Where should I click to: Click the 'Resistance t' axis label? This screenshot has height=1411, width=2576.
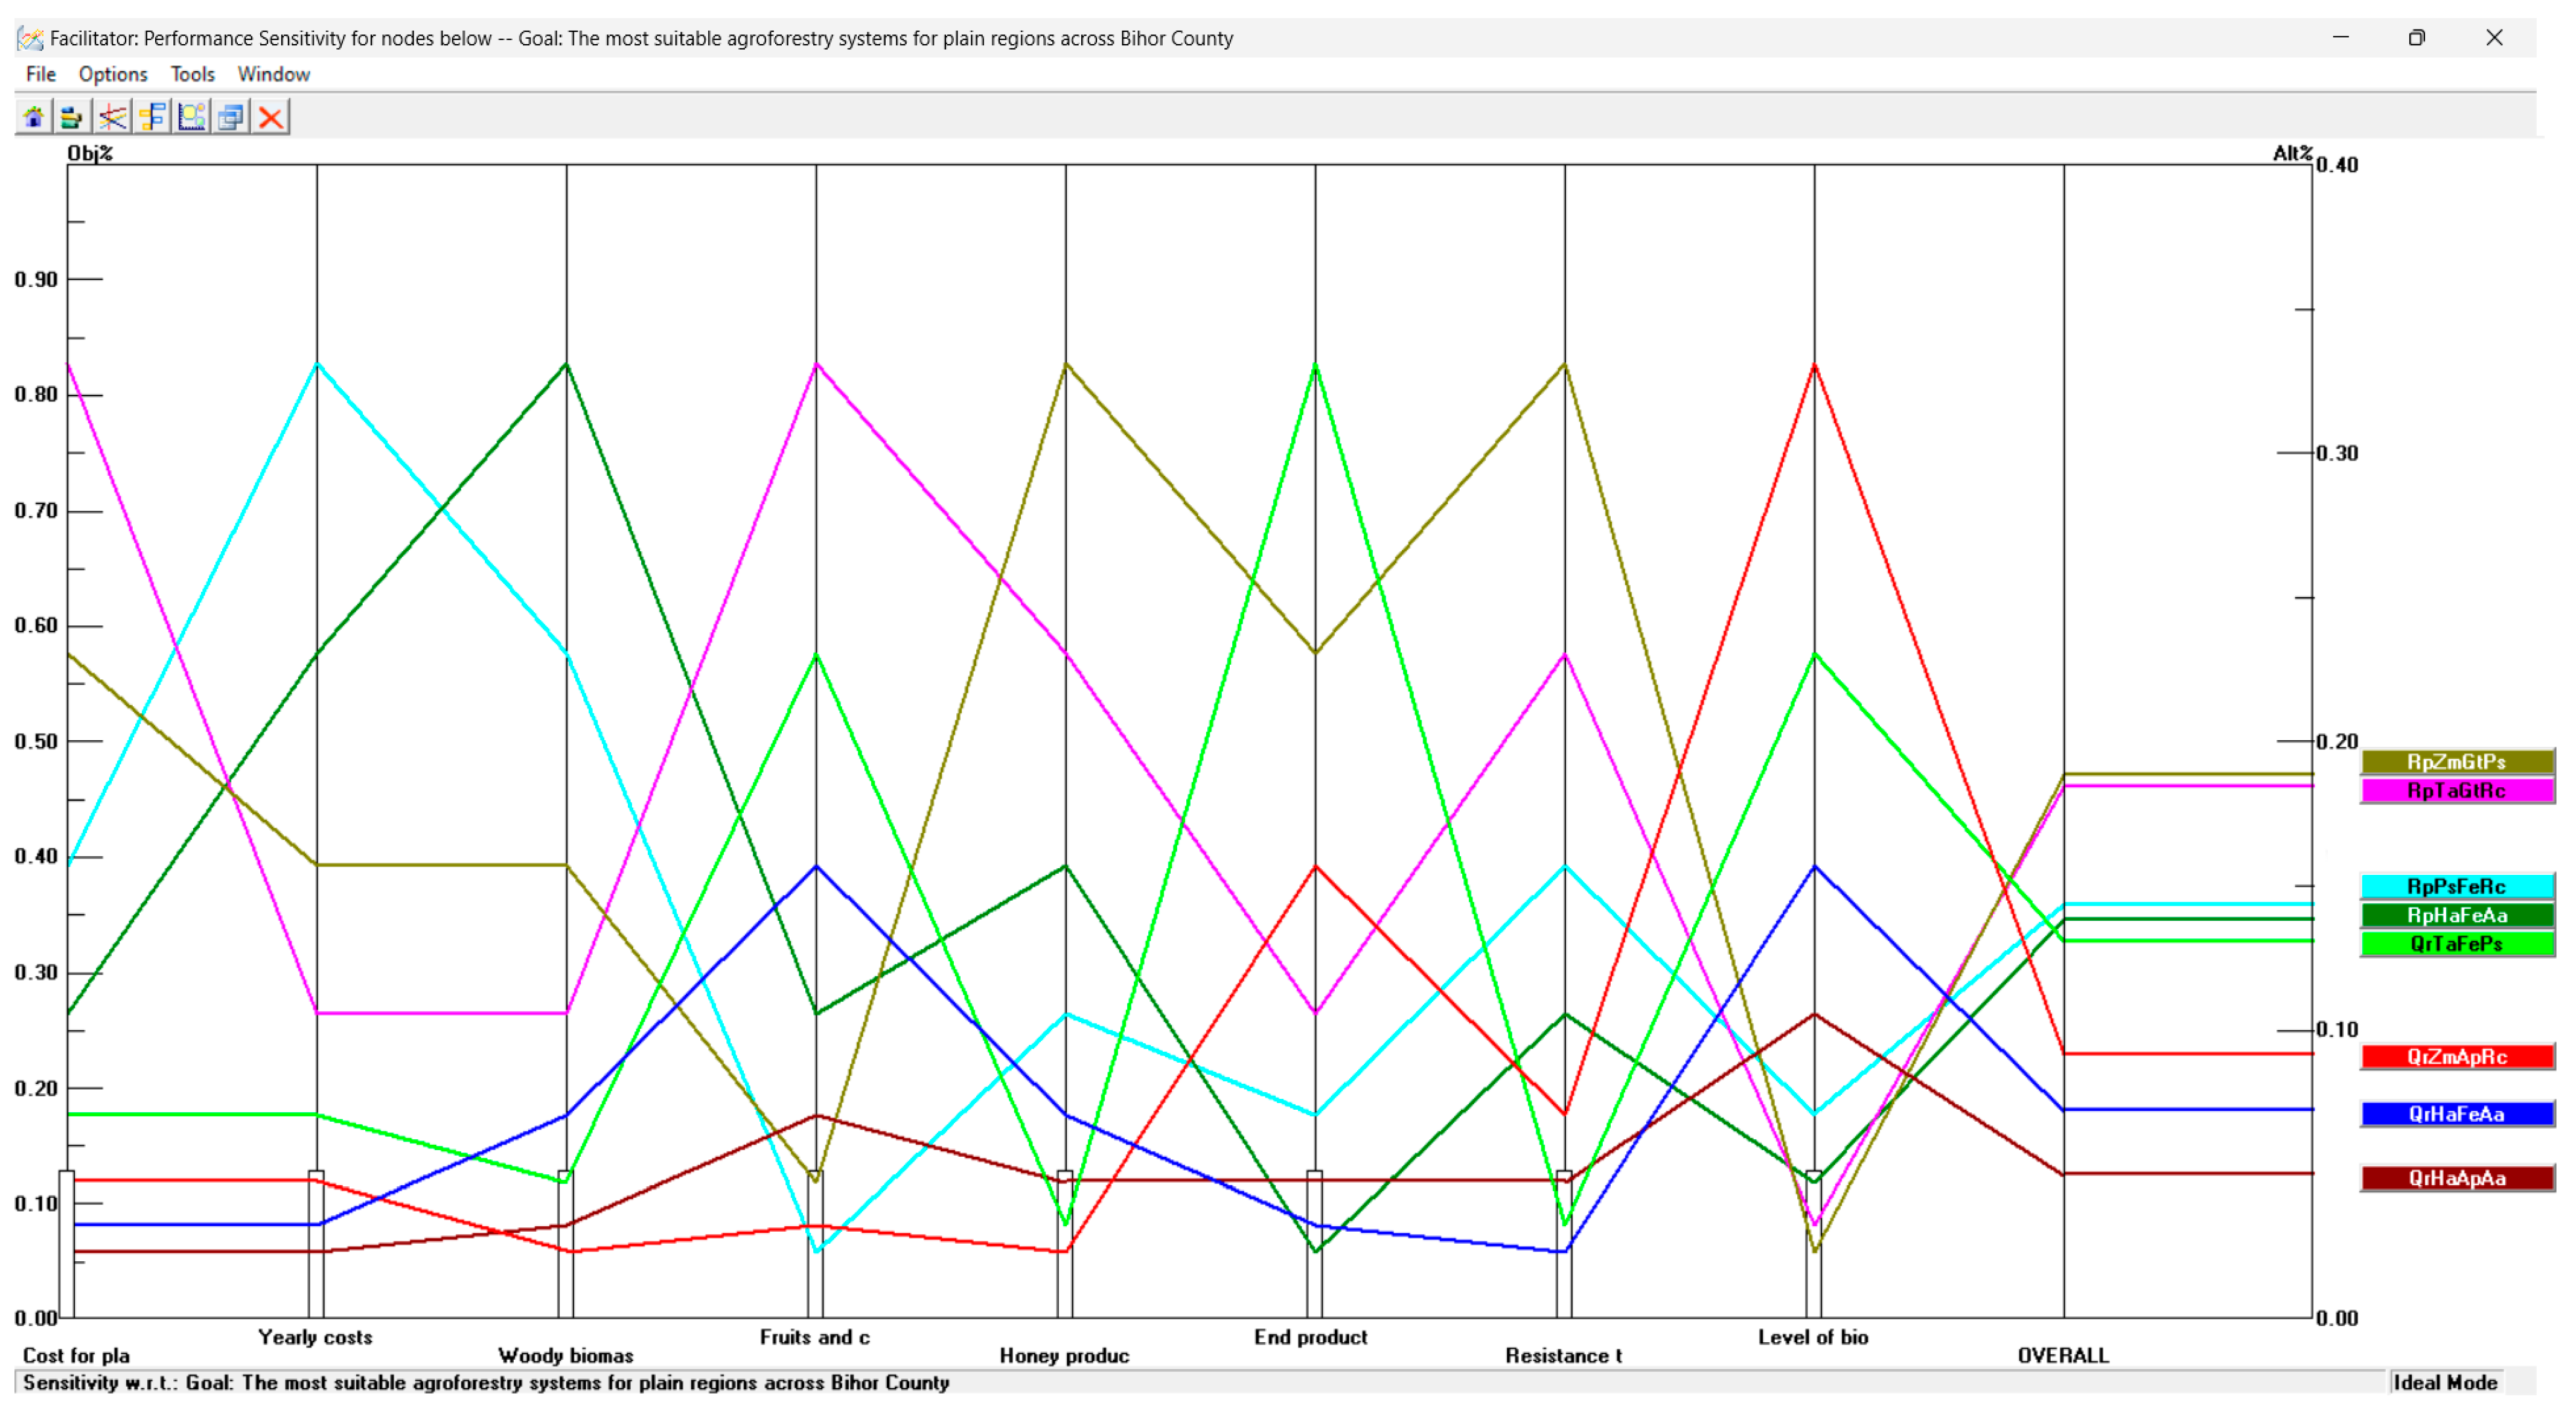tap(1564, 1356)
